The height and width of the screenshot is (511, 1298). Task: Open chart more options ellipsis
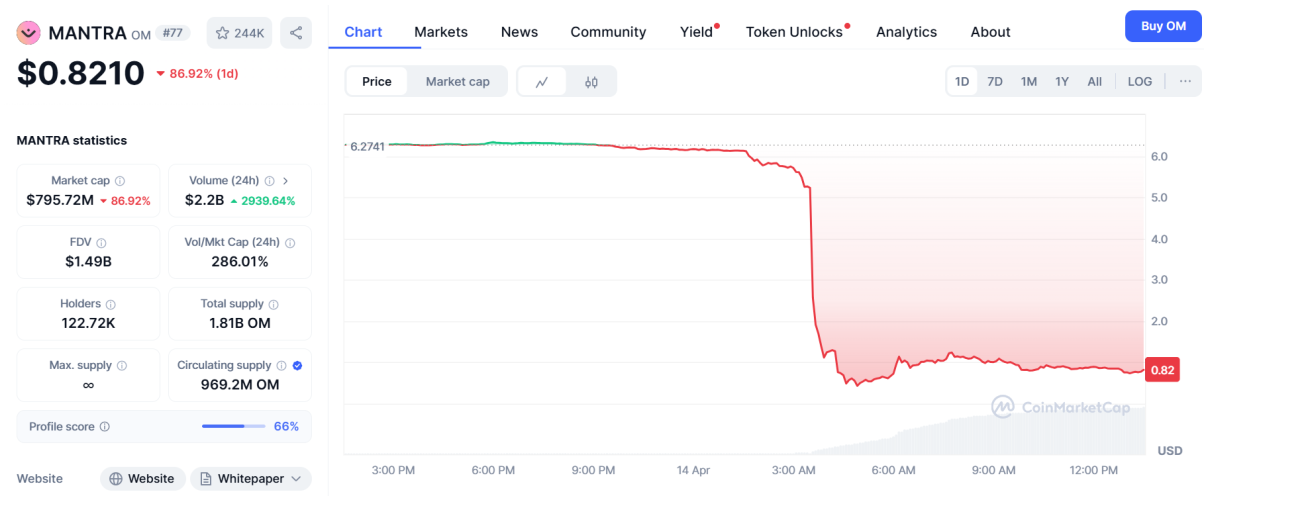tap(1185, 81)
